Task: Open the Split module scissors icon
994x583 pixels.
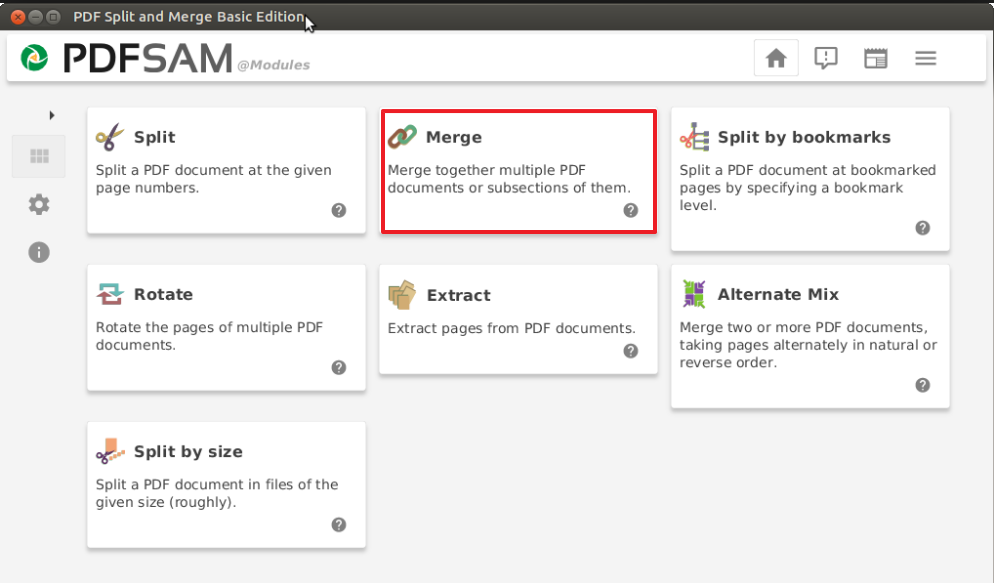Action: (110, 137)
